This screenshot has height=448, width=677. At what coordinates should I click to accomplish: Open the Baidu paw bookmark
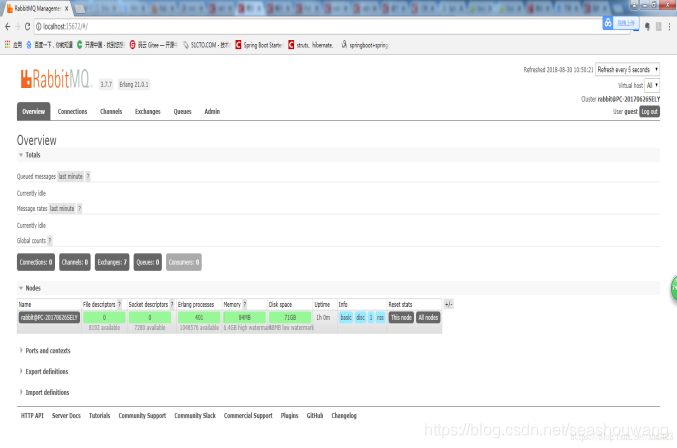click(x=29, y=44)
